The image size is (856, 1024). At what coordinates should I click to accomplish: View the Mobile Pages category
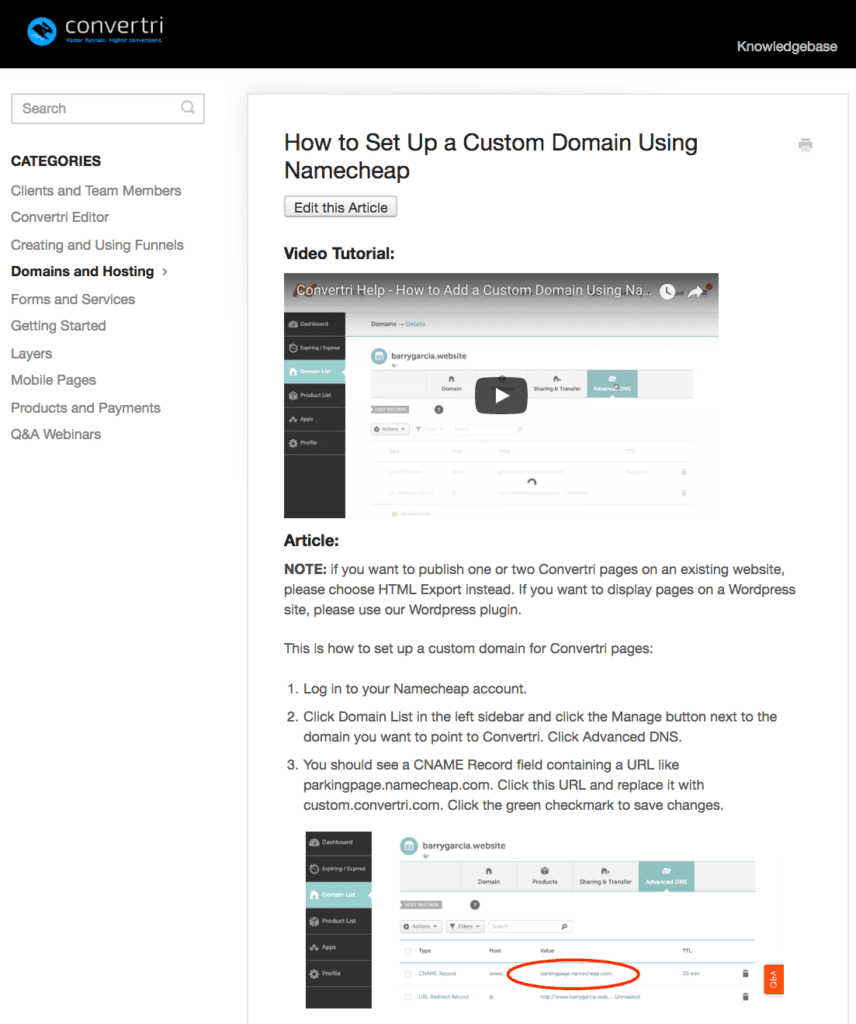pos(54,379)
